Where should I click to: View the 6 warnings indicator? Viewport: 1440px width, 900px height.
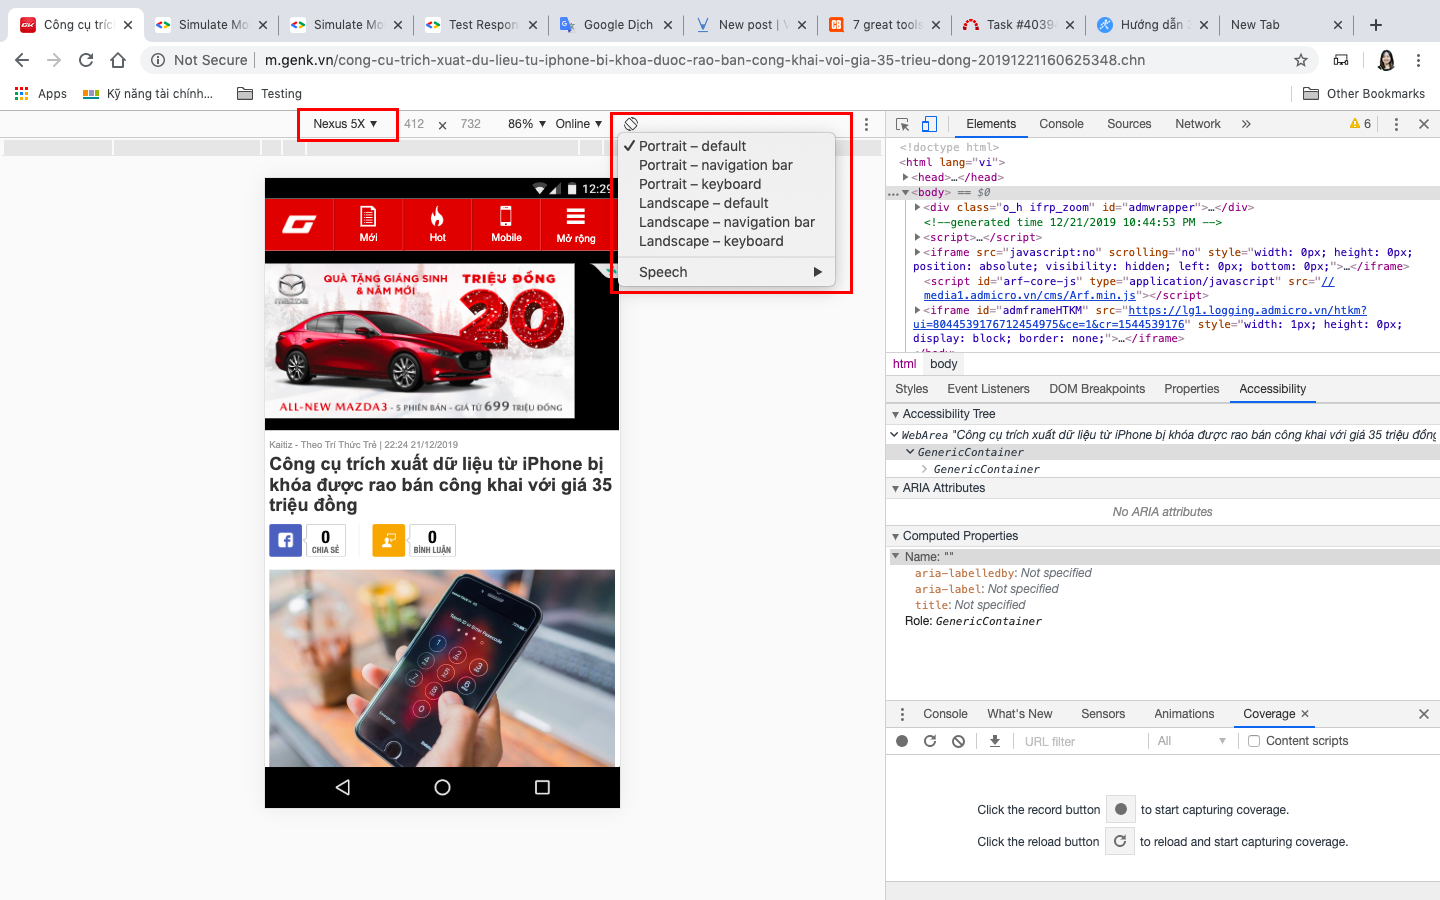(x=1361, y=124)
